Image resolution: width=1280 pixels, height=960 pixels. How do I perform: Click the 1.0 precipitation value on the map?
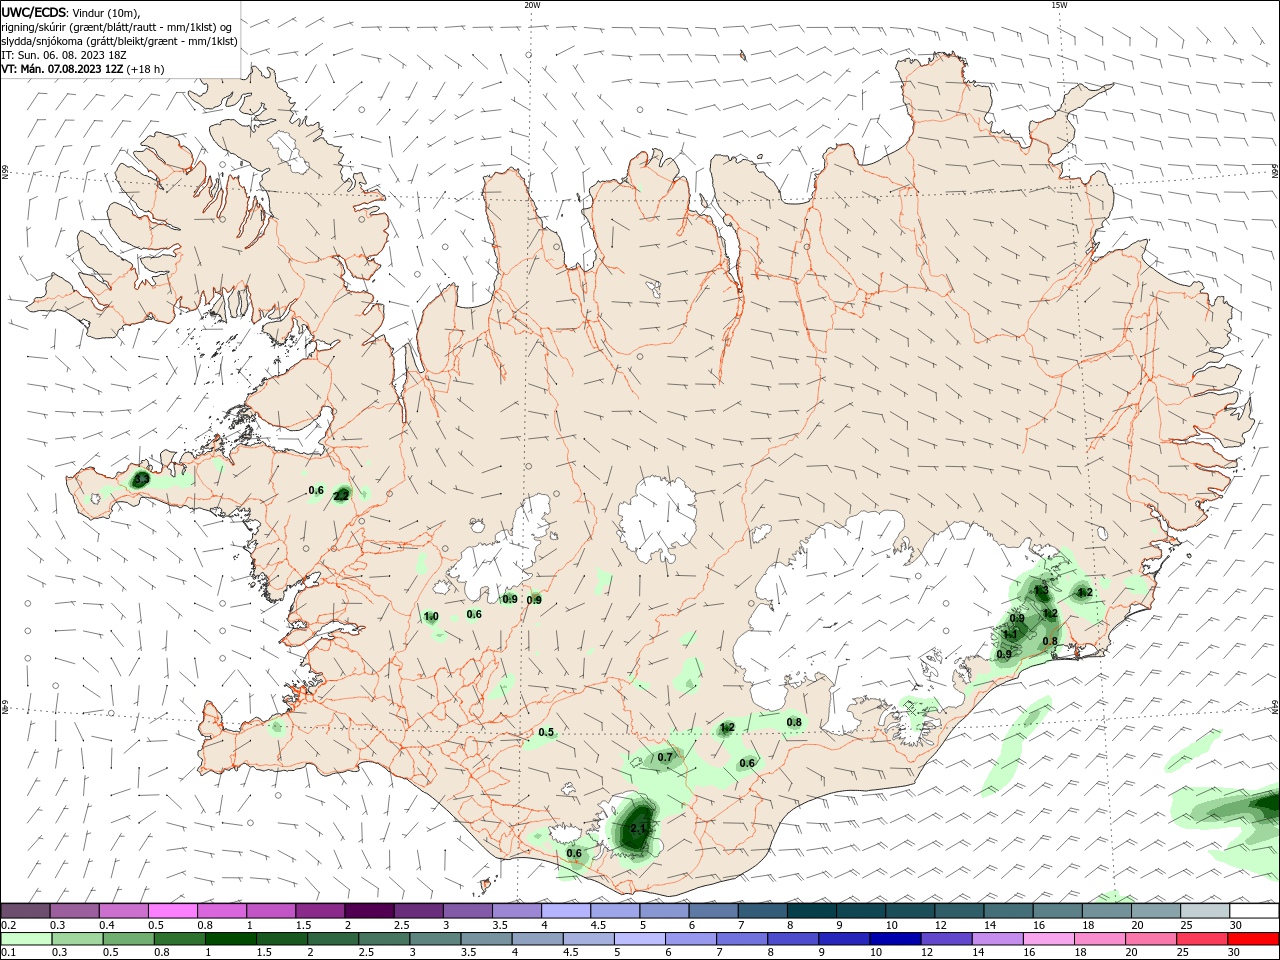431,617
